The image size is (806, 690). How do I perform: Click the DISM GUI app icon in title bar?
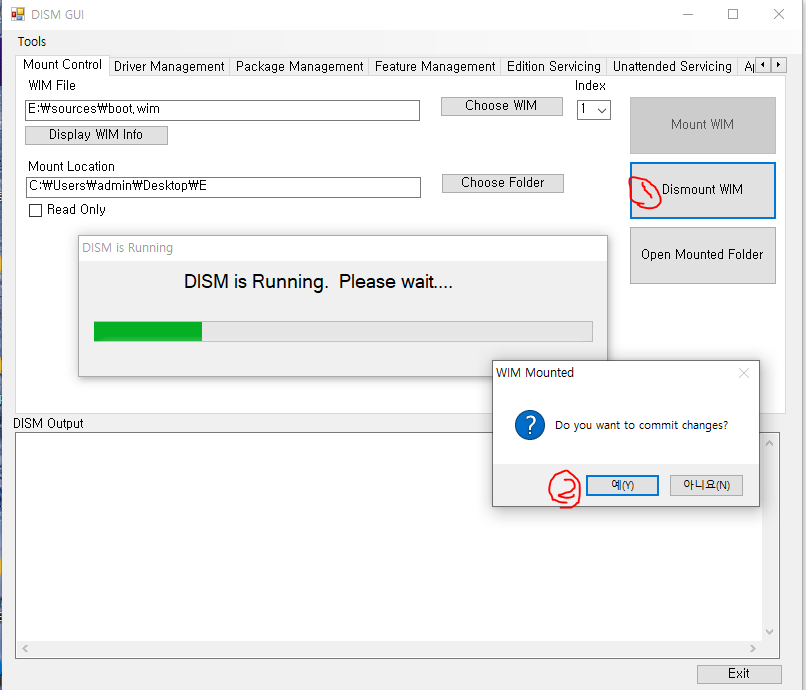click(17, 14)
